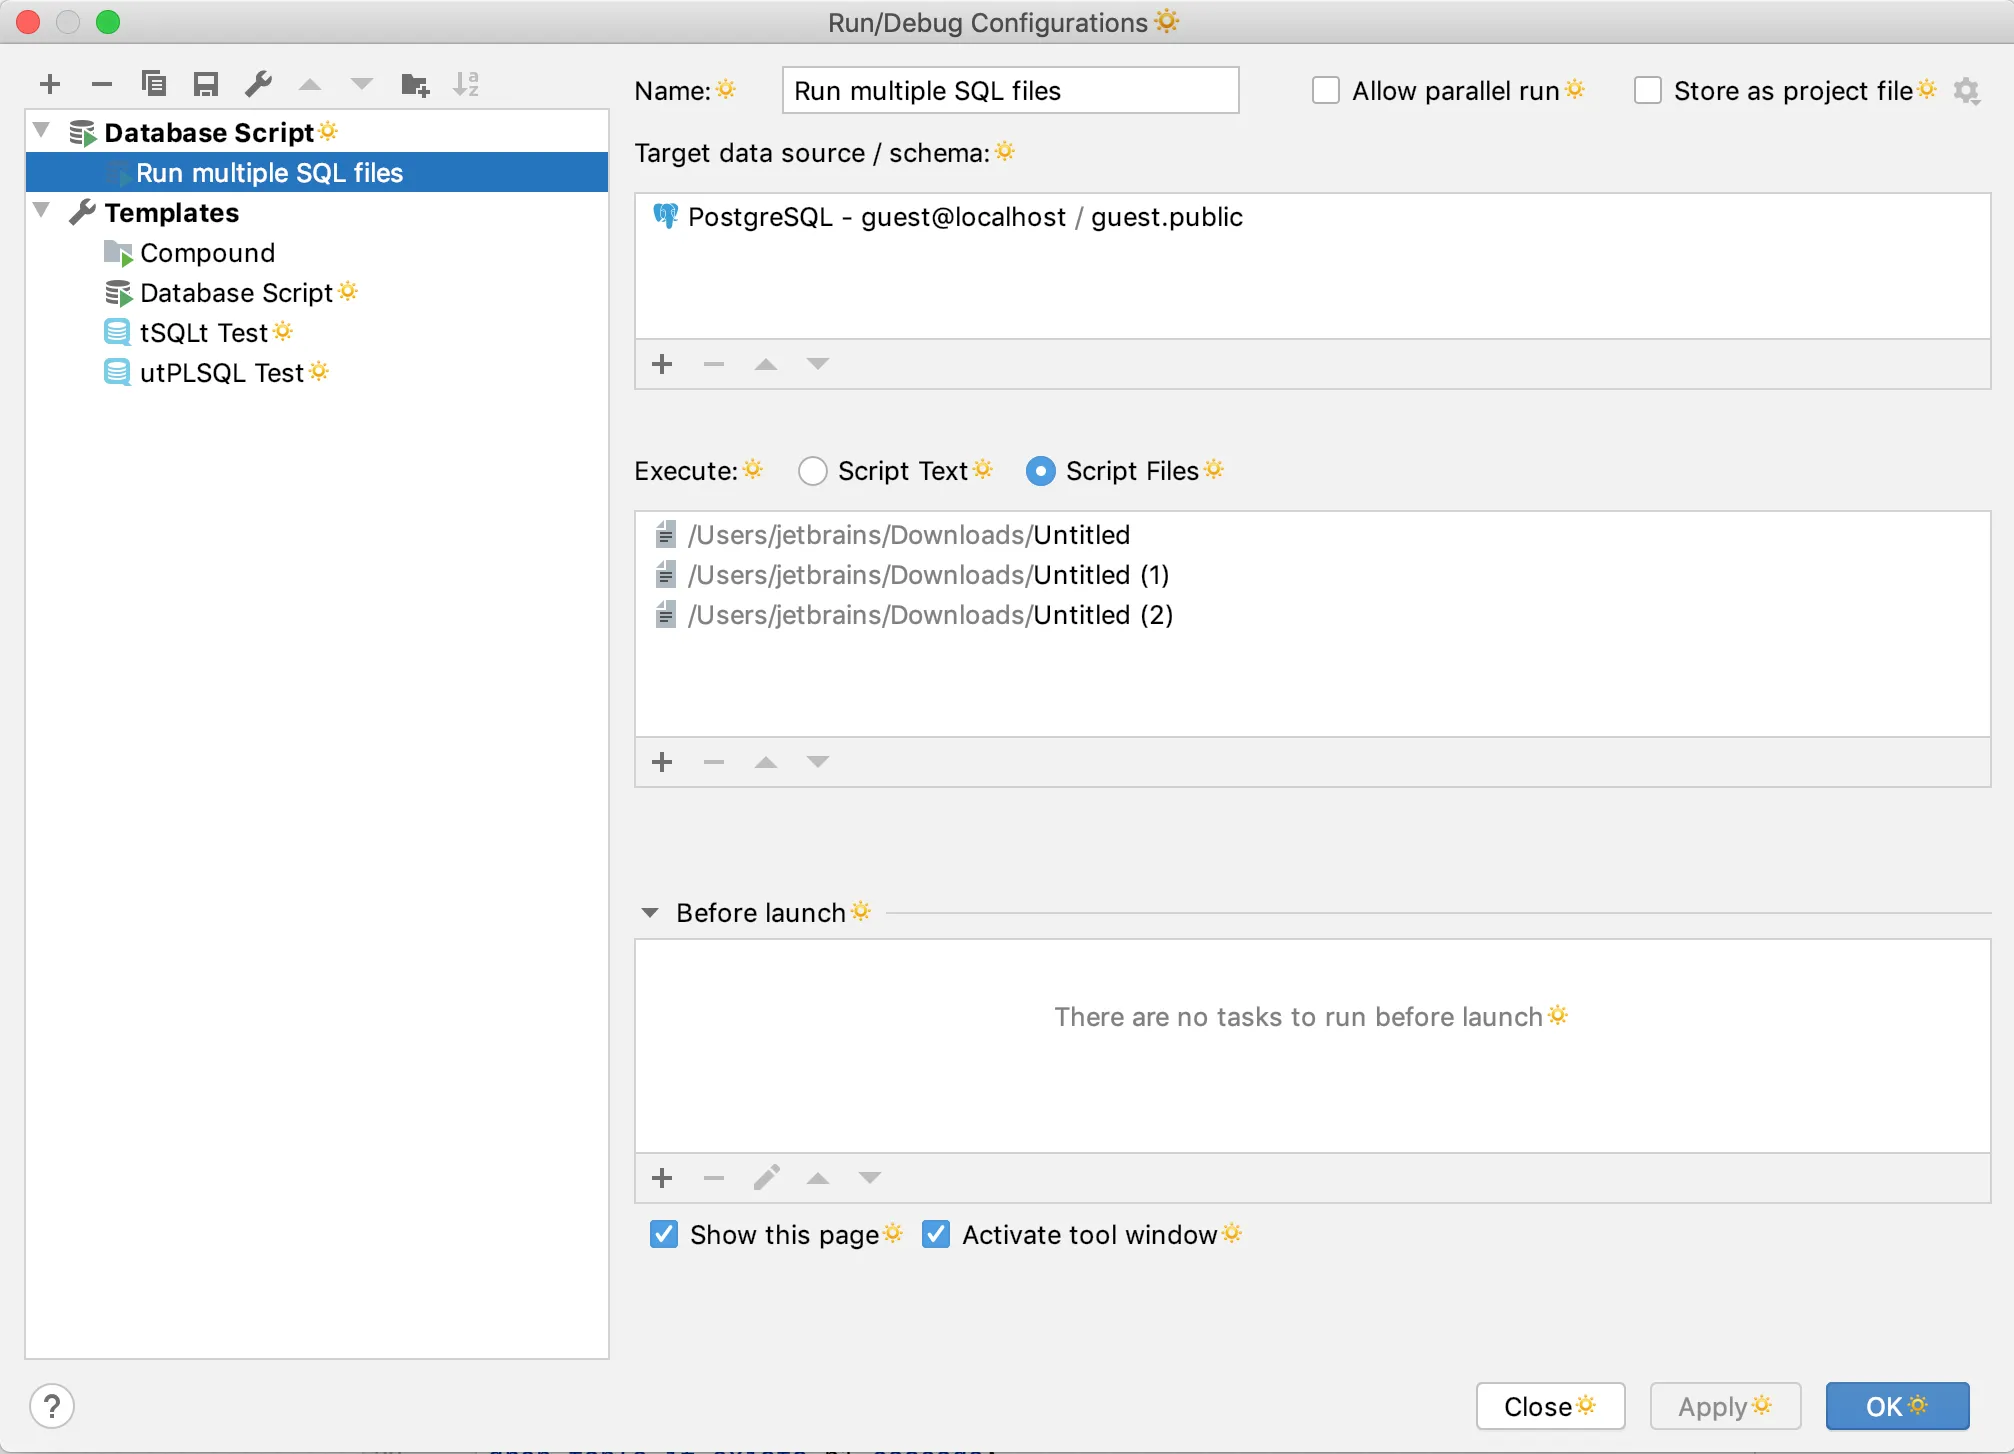The height and width of the screenshot is (1454, 2014).
Task: Copy the selected configuration
Action: click(x=154, y=85)
